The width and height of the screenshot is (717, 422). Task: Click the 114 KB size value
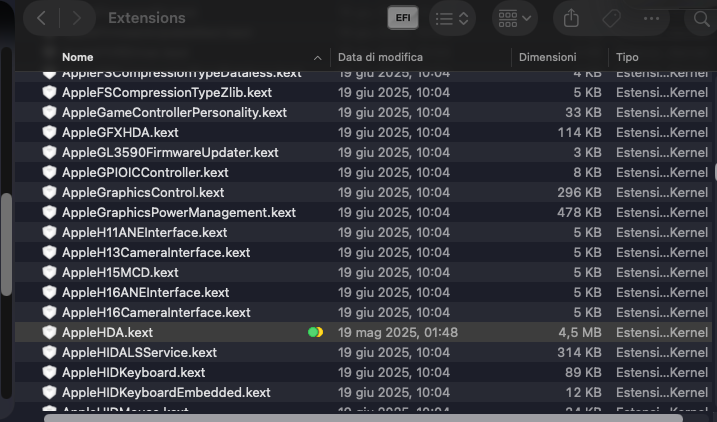pos(579,133)
